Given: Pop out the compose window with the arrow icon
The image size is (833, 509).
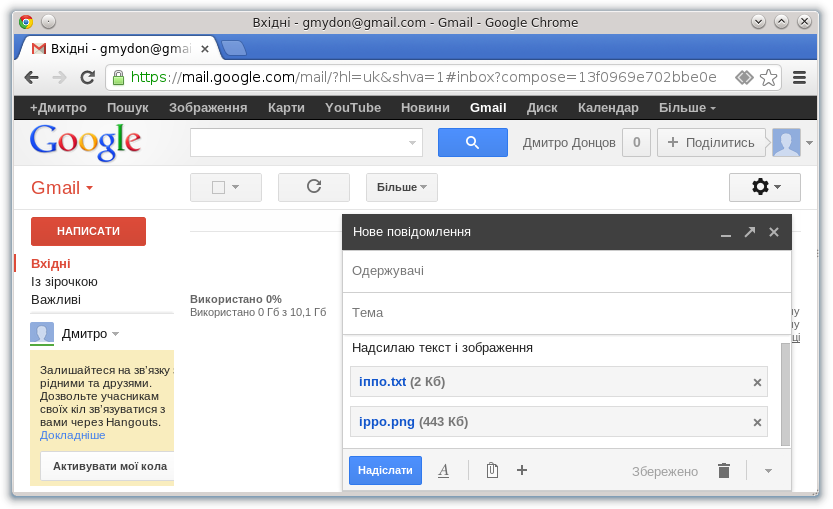Looking at the screenshot, I should (750, 232).
